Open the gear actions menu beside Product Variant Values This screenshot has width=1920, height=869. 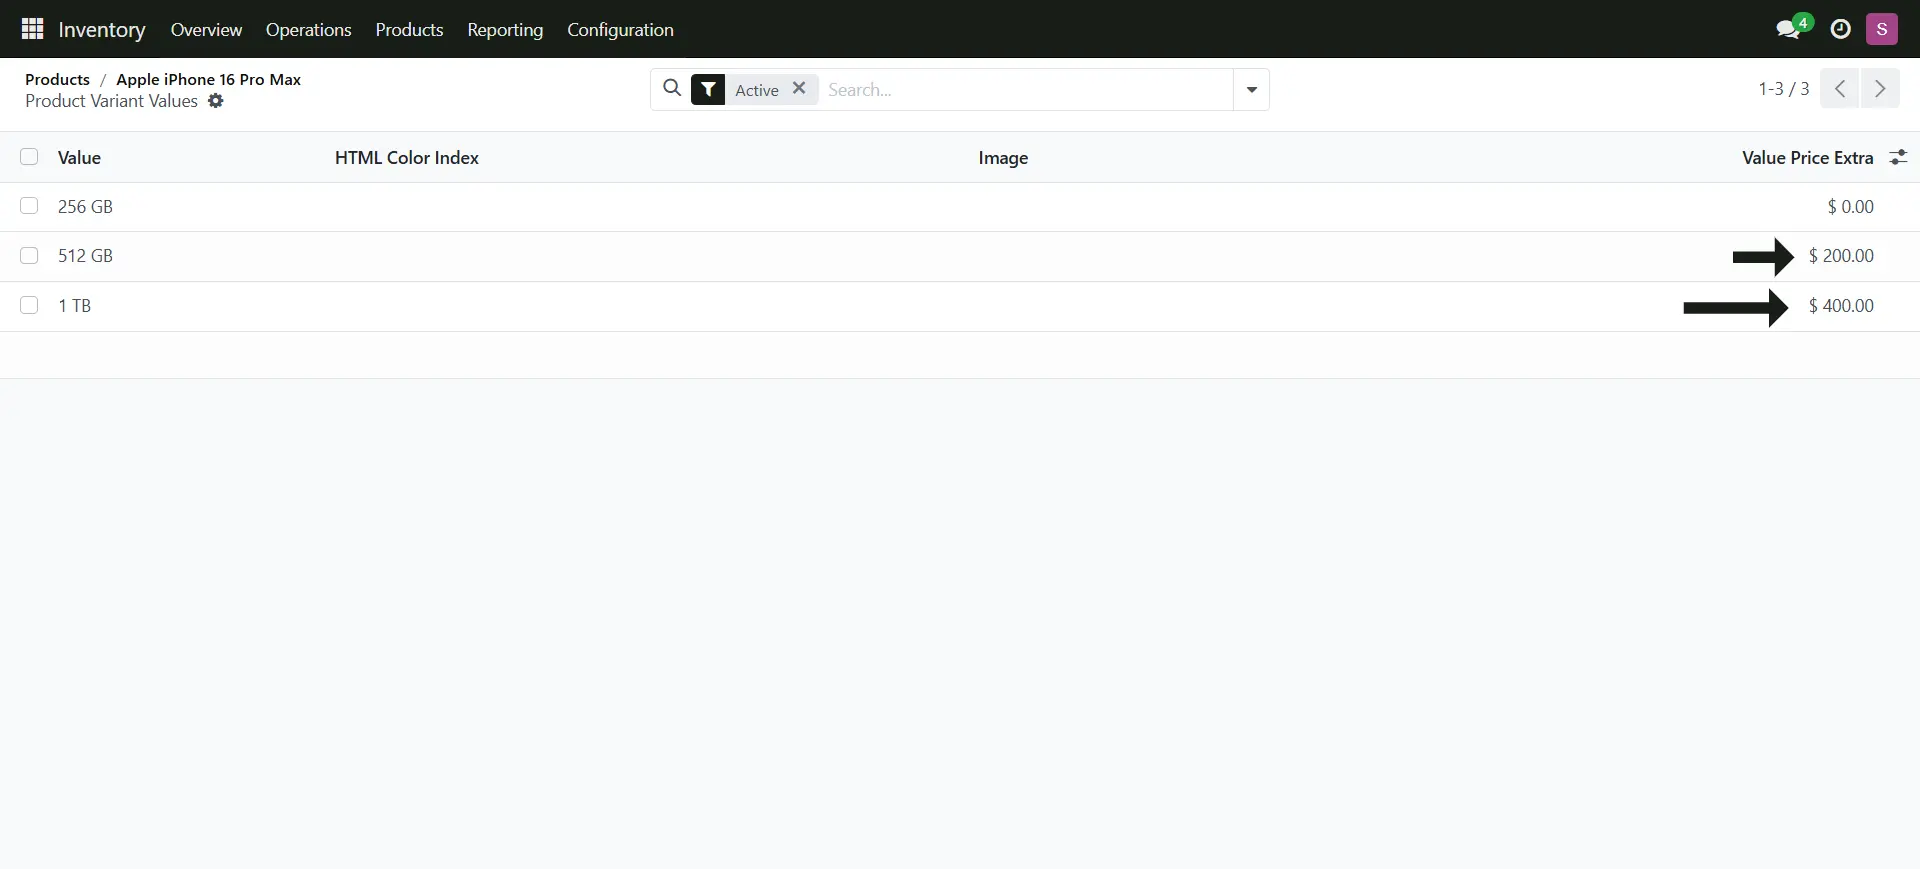tap(216, 101)
